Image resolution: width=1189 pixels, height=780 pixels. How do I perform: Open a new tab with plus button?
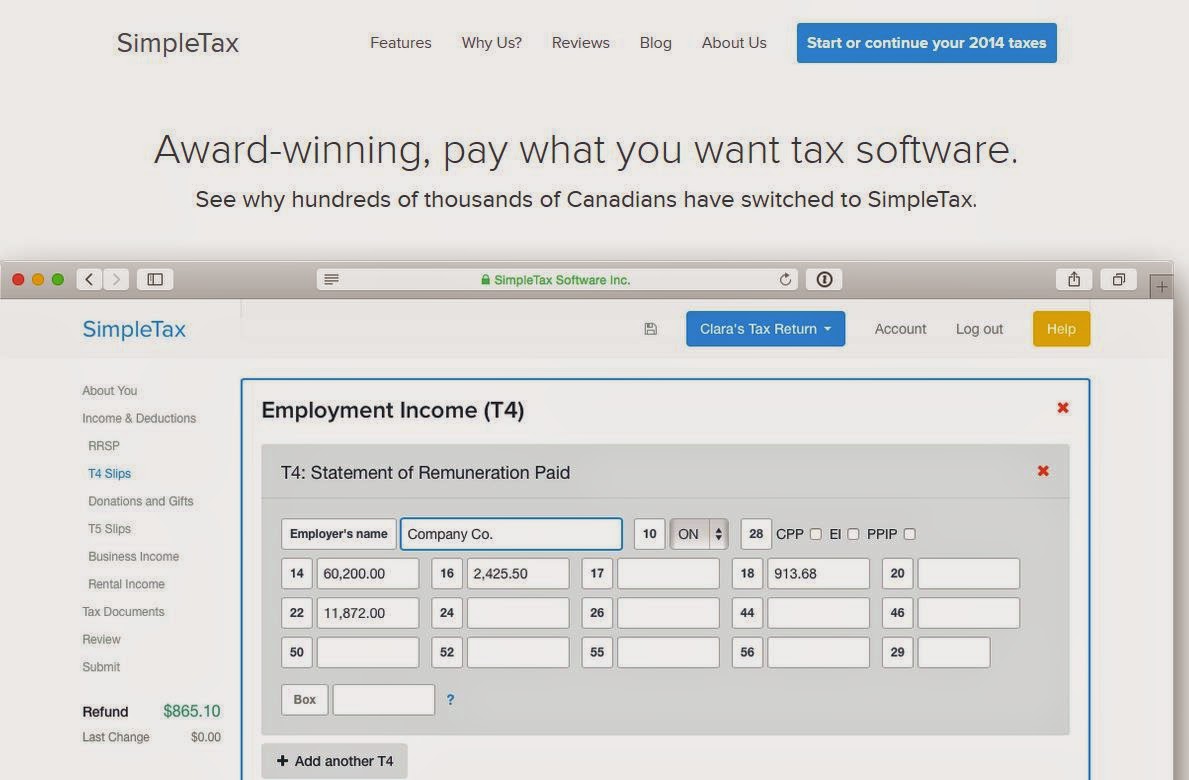coord(1161,287)
